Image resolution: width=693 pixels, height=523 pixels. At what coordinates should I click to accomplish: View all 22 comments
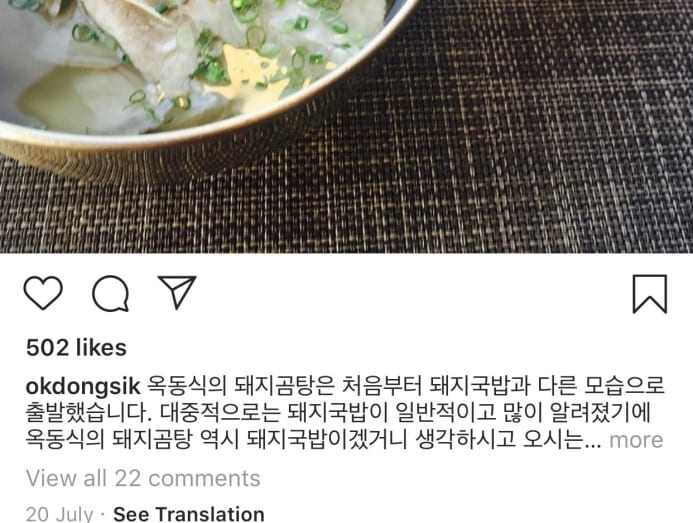[x=143, y=478]
